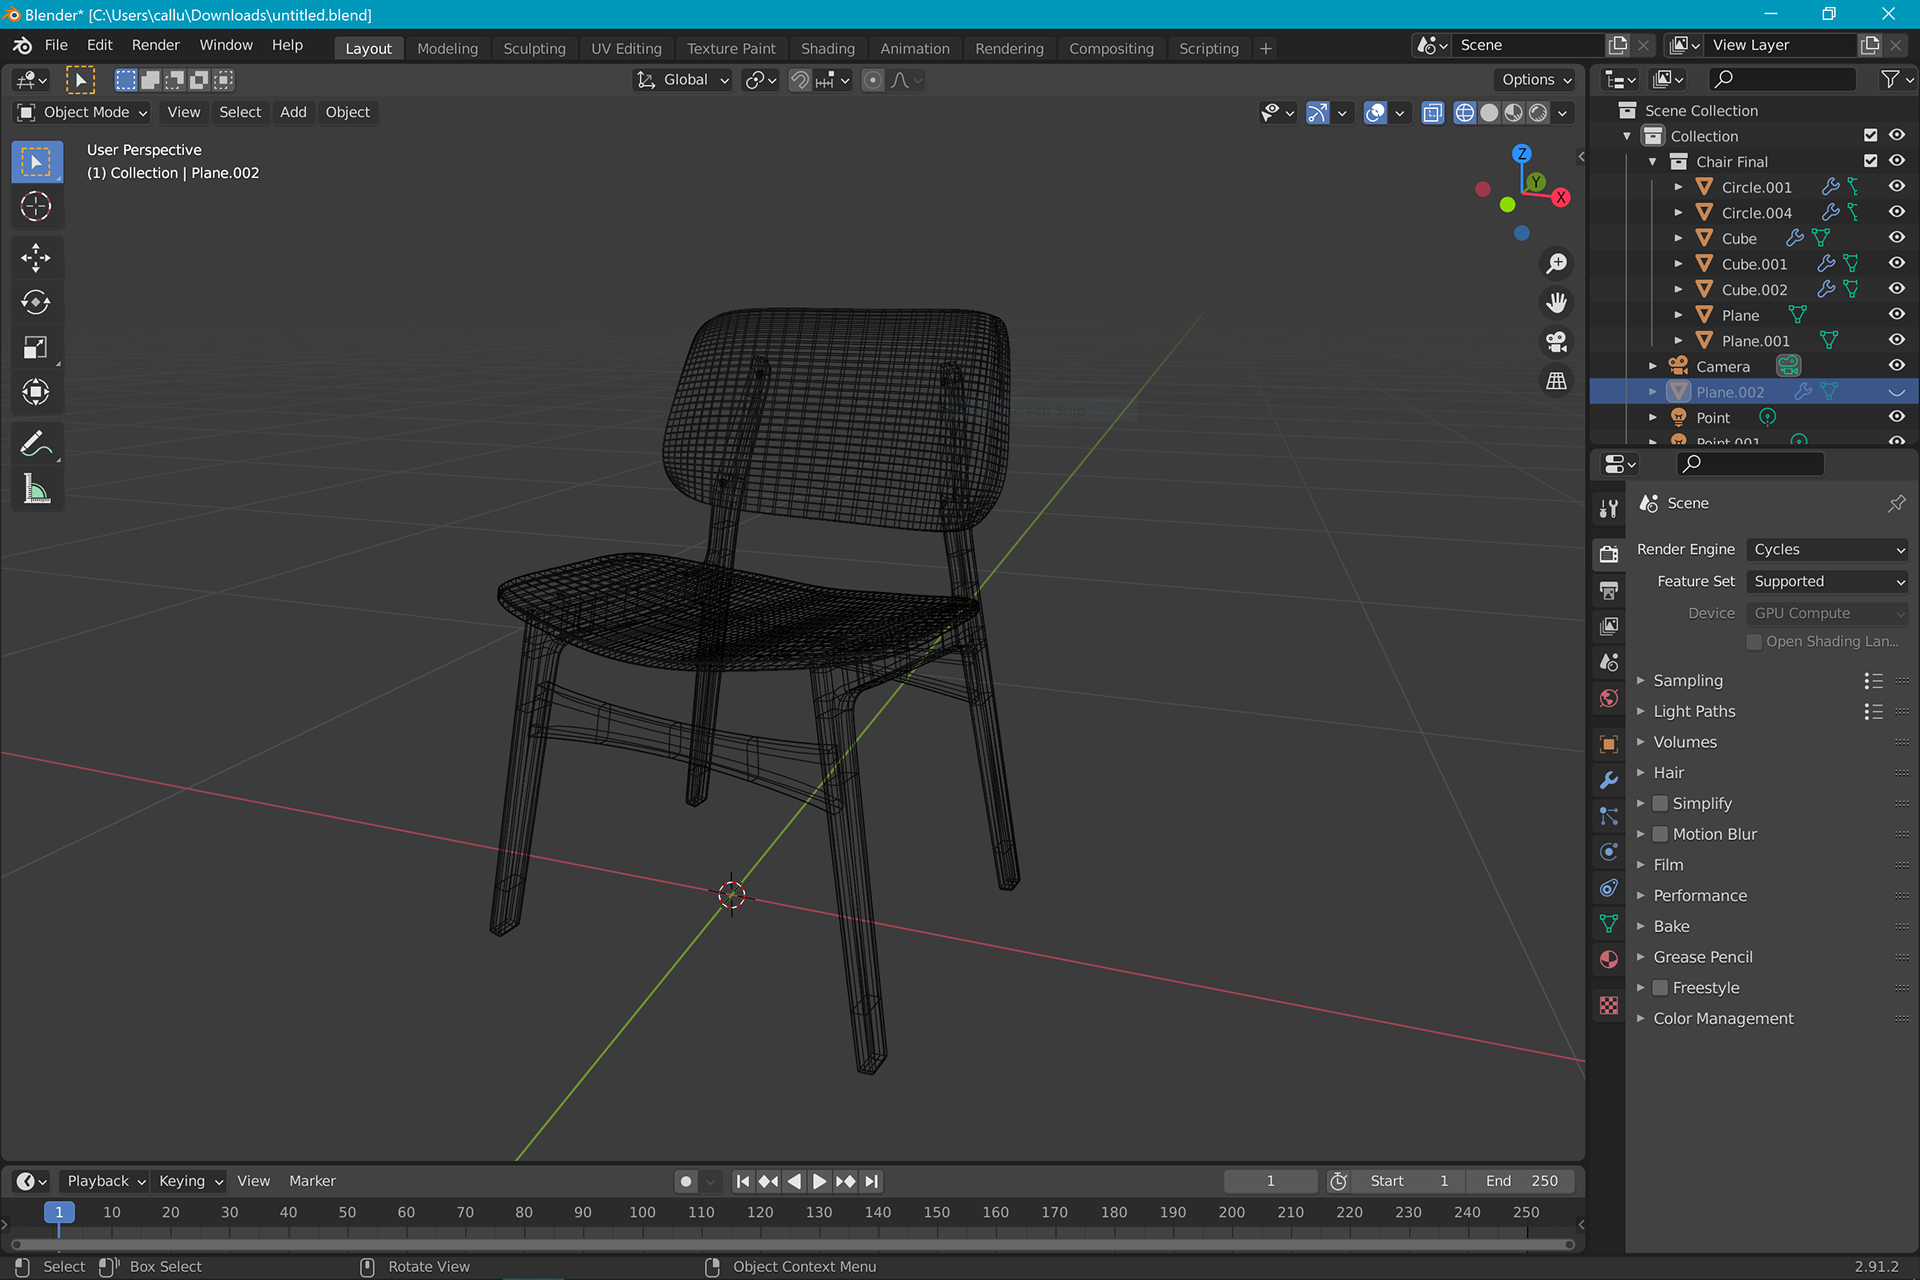Open the Material properties tab

coord(1608,959)
